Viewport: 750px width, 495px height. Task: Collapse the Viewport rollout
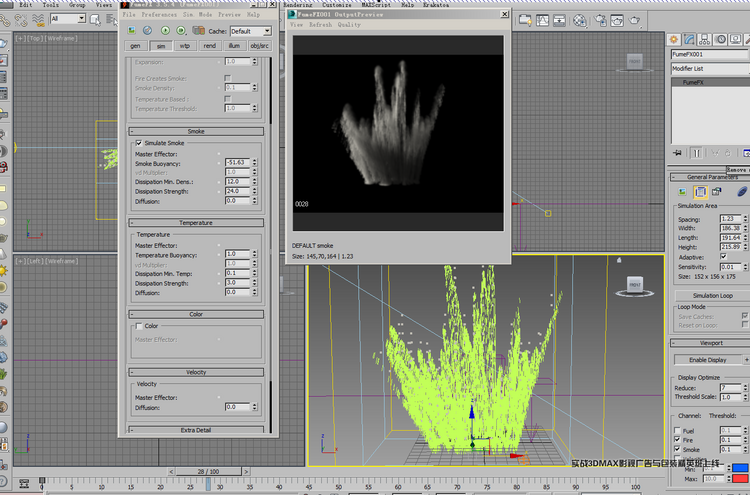(709, 343)
